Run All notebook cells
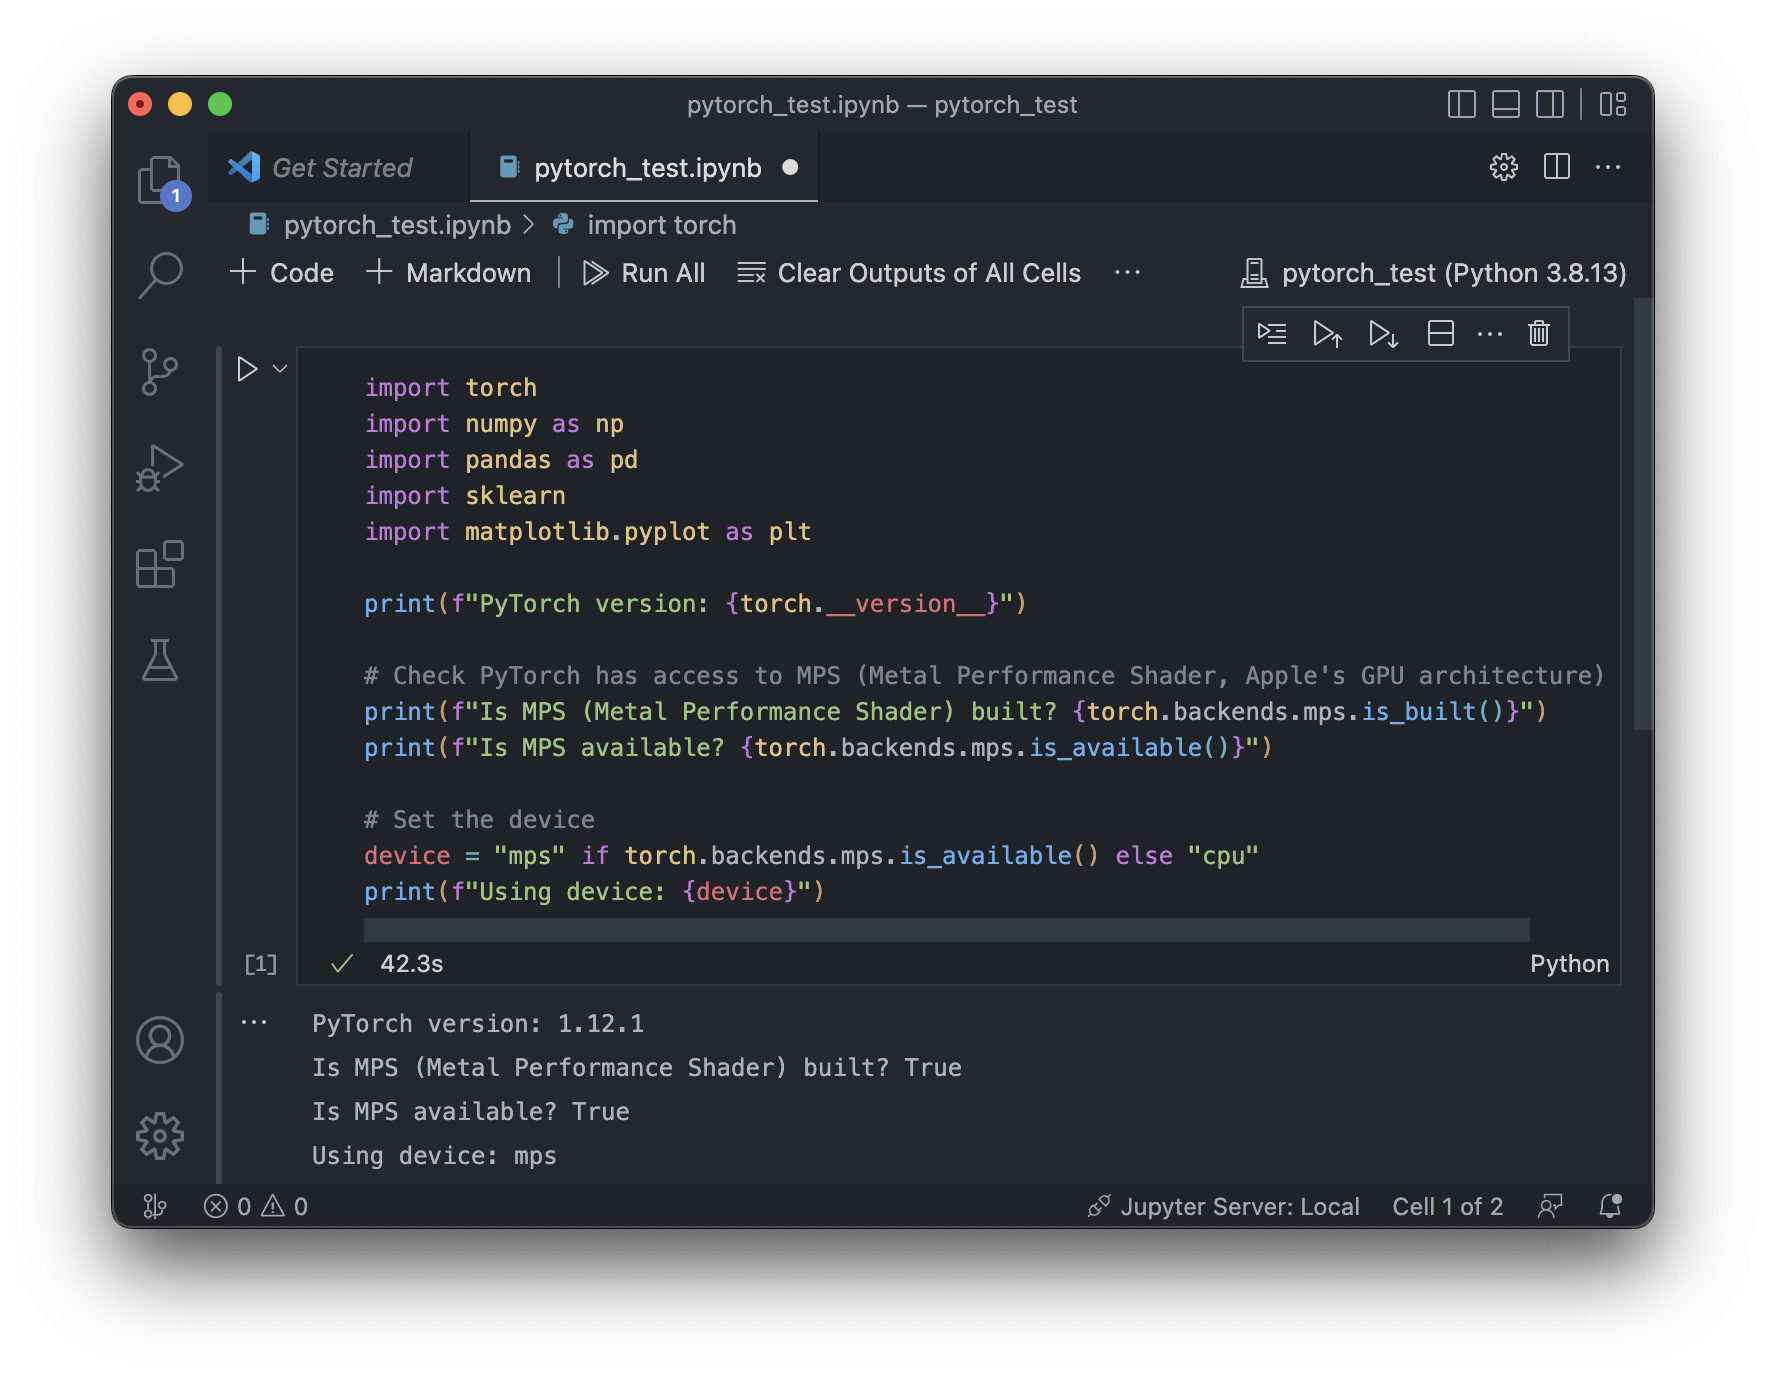This screenshot has width=1766, height=1376. tap(644, 273)
